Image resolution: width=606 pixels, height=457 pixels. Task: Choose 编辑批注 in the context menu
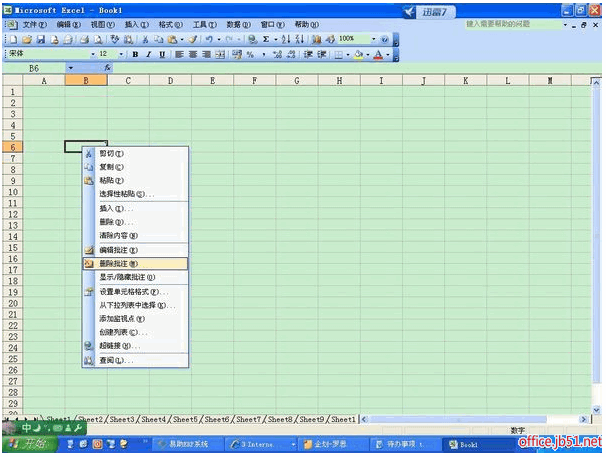(x=135, y=250)
